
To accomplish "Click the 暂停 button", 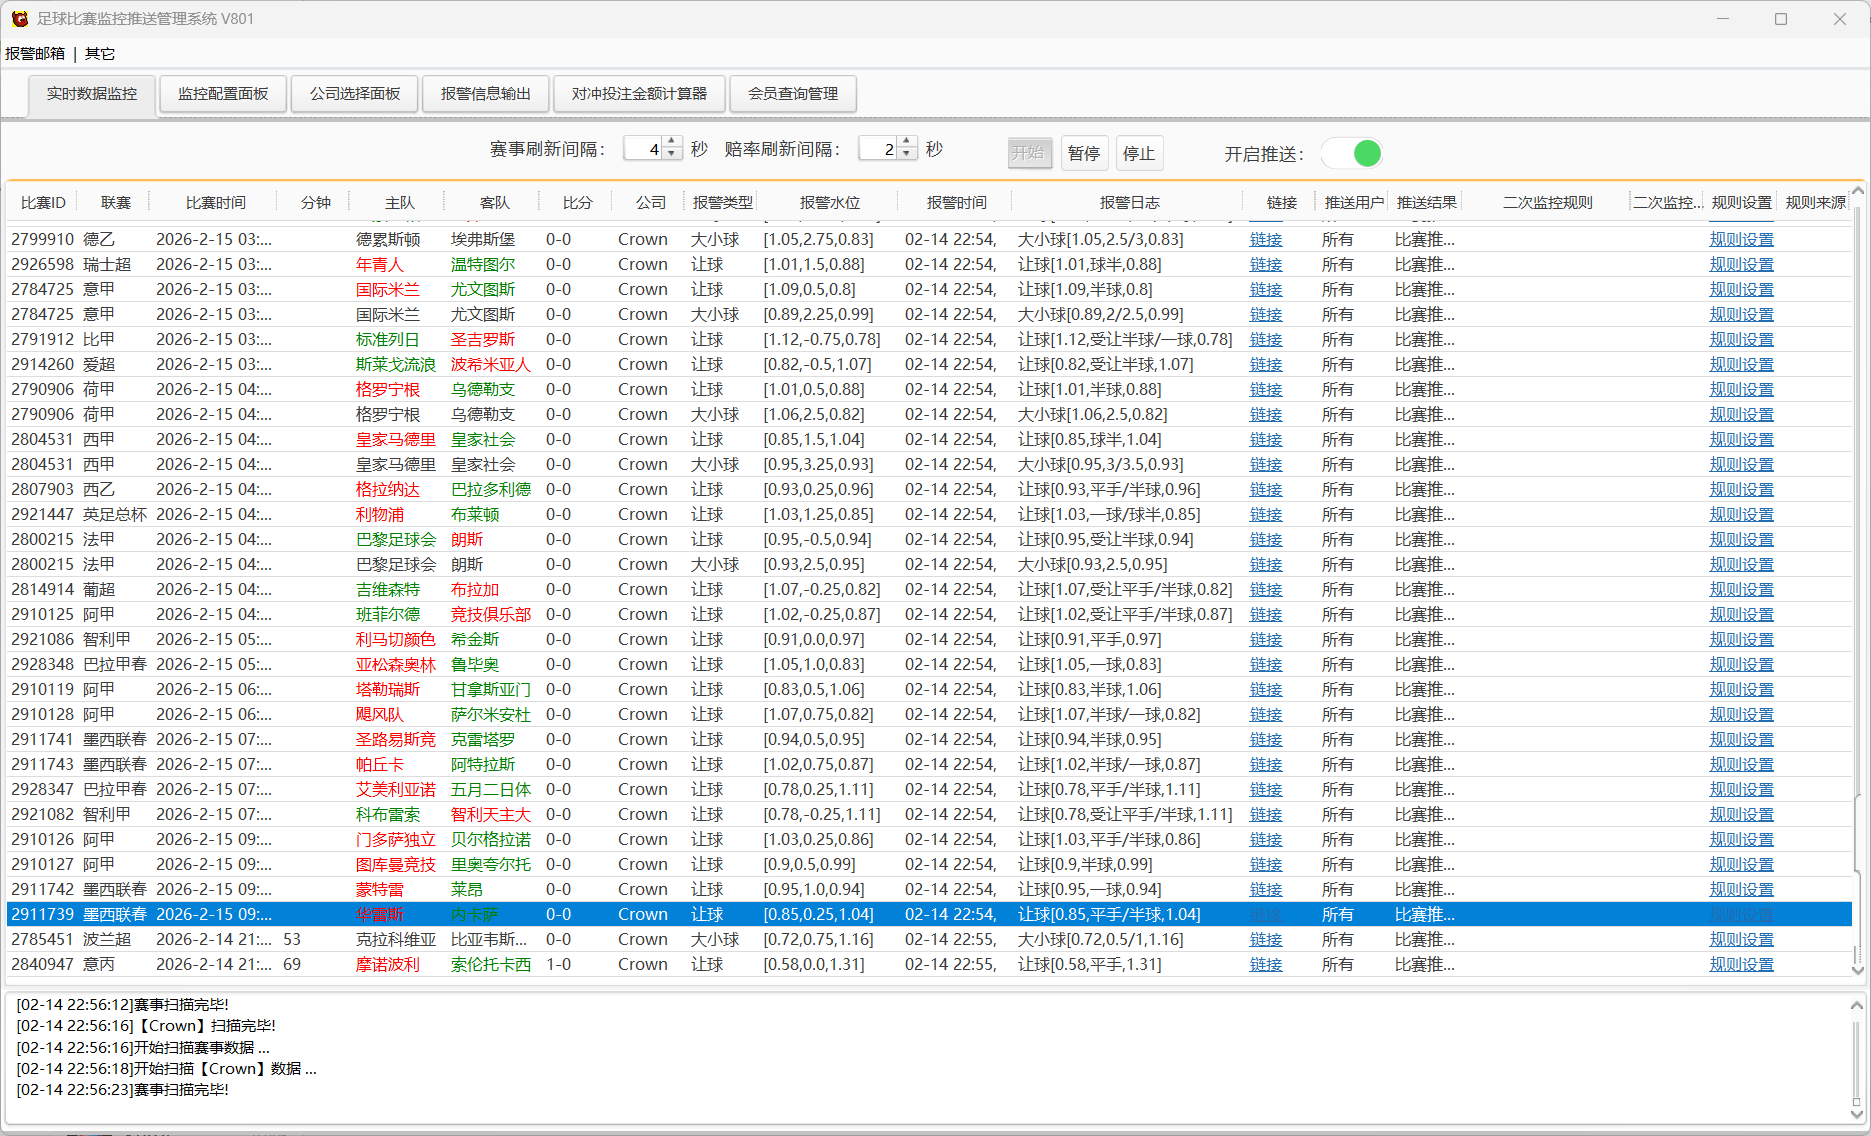I will point(1084,153).
